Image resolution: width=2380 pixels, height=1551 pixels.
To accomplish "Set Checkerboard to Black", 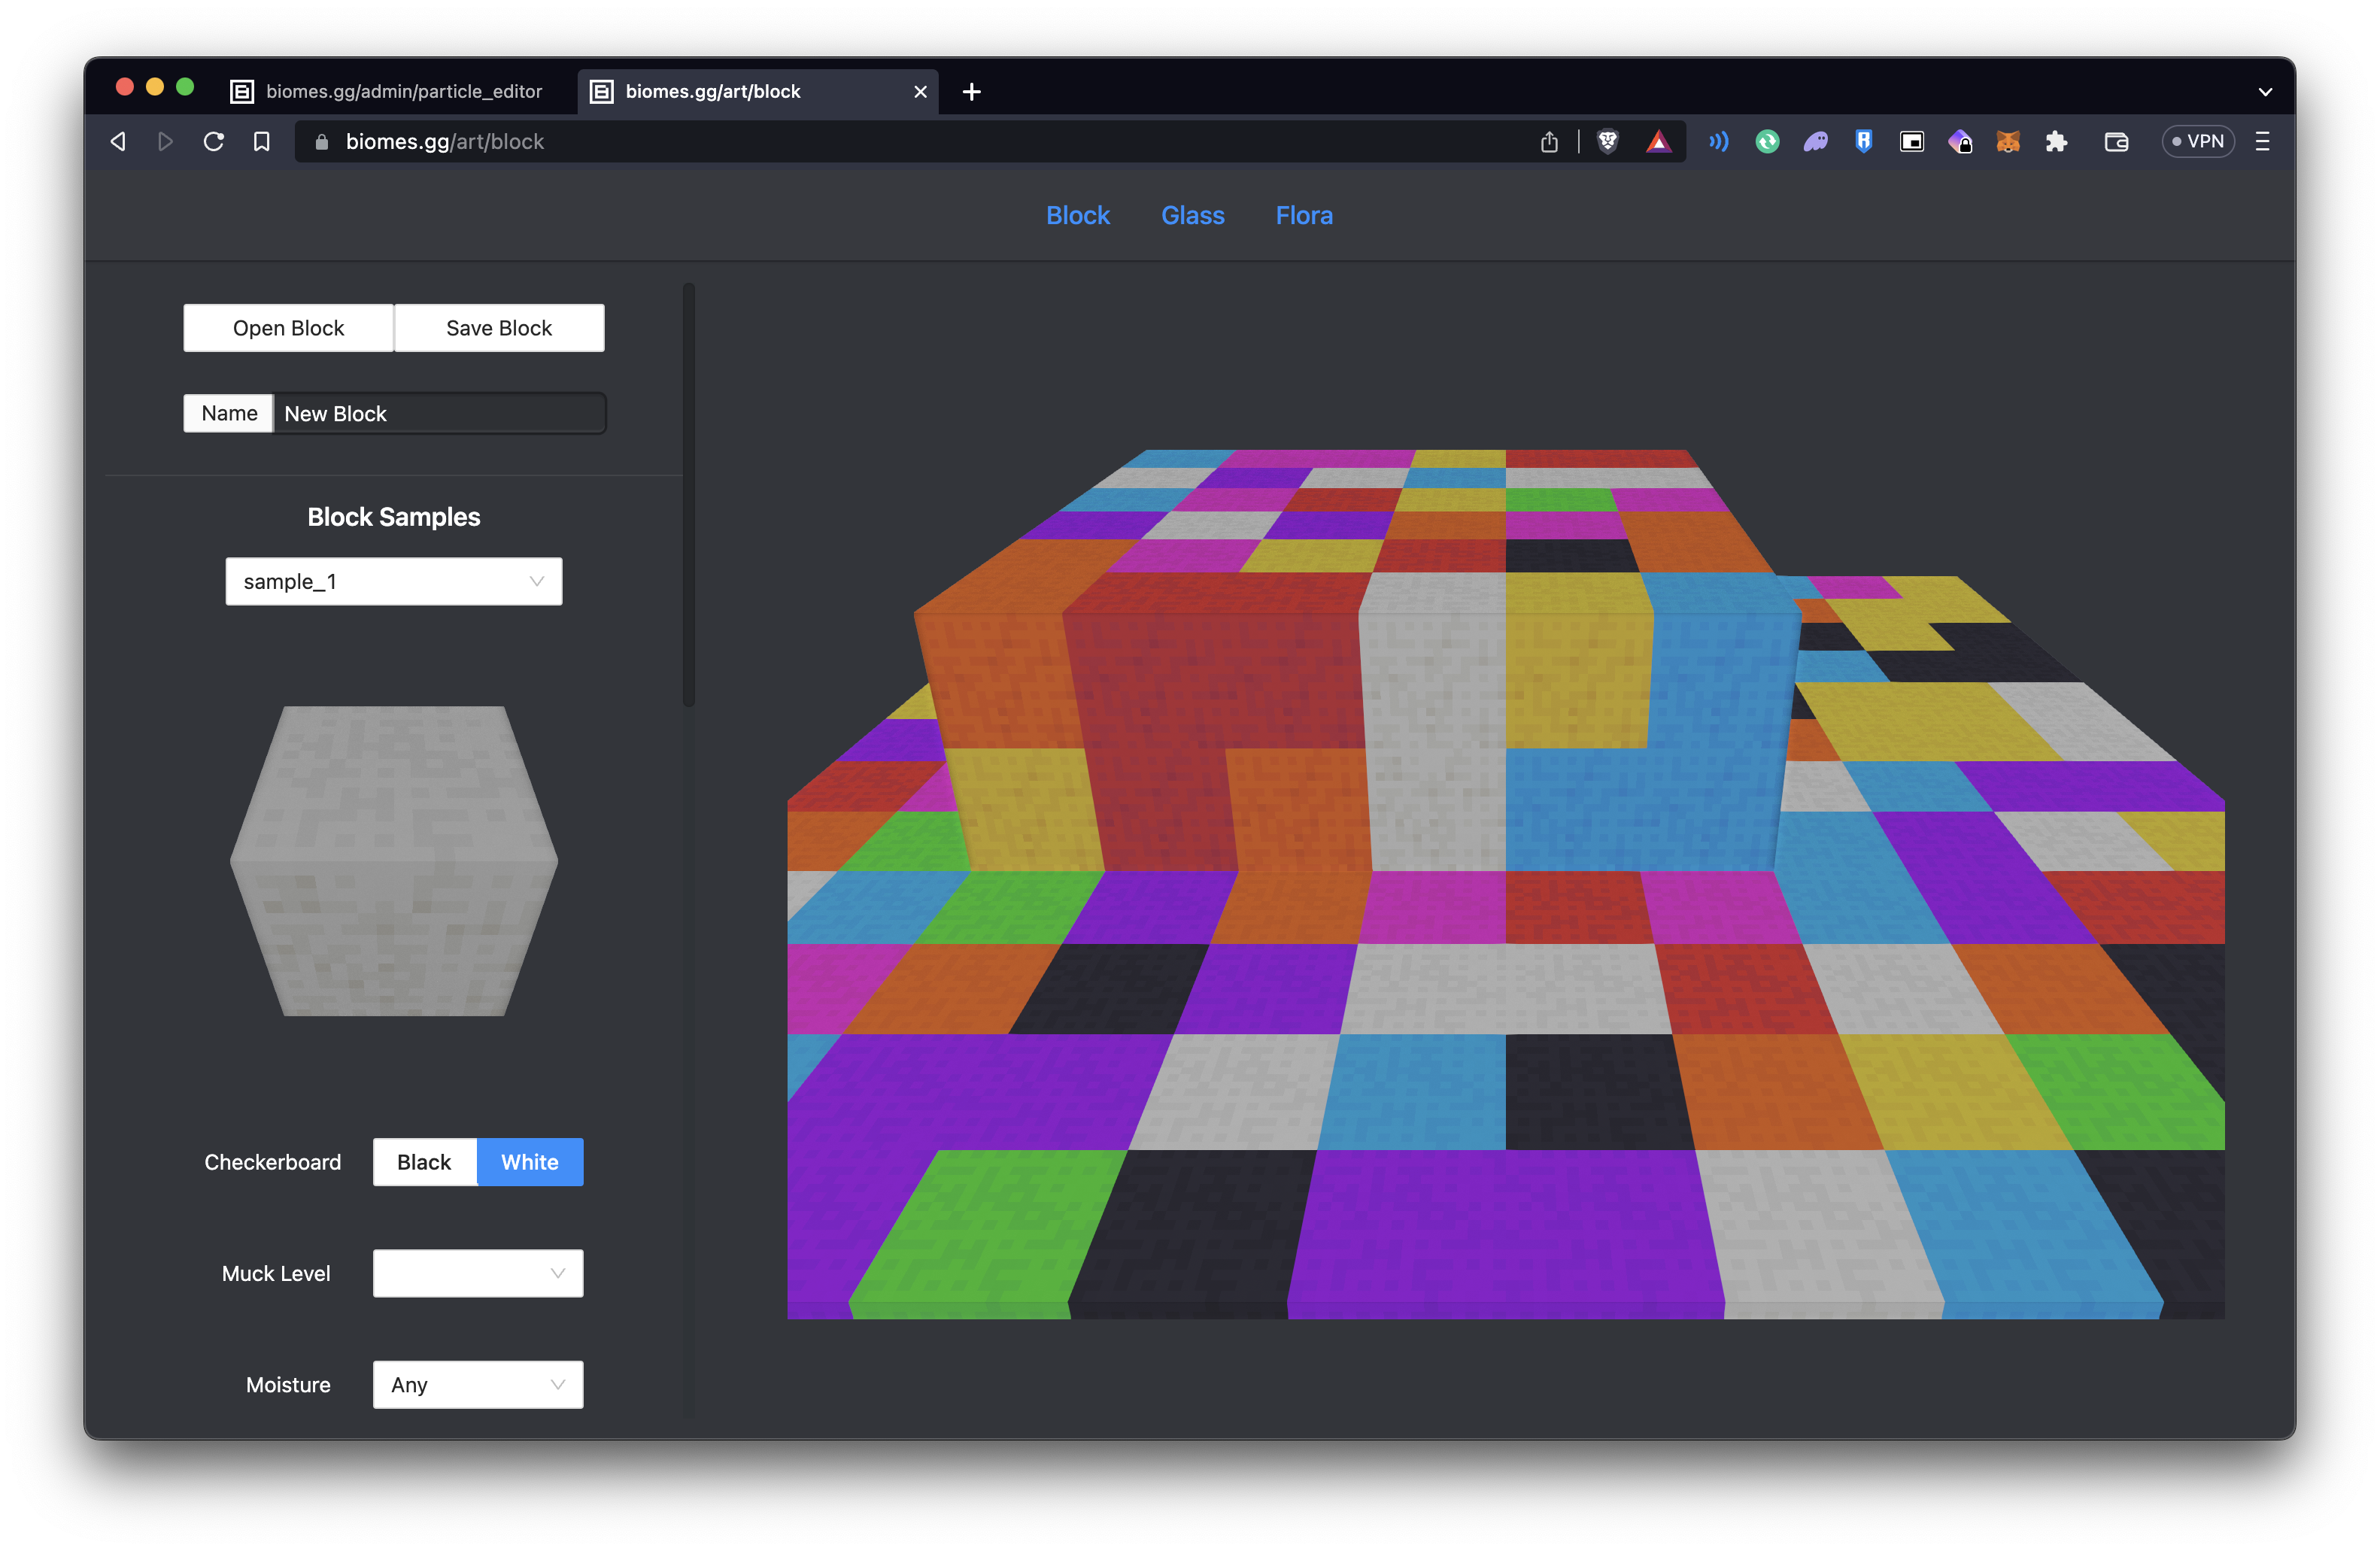I will pyautogui.click(x=424, y=1162).
